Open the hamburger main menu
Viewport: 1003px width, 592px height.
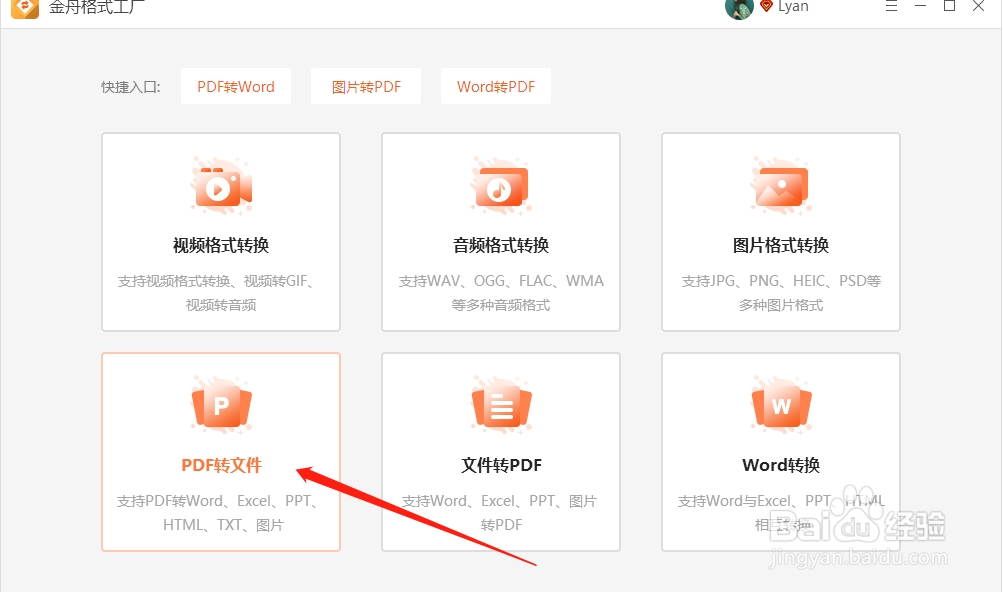891,6
